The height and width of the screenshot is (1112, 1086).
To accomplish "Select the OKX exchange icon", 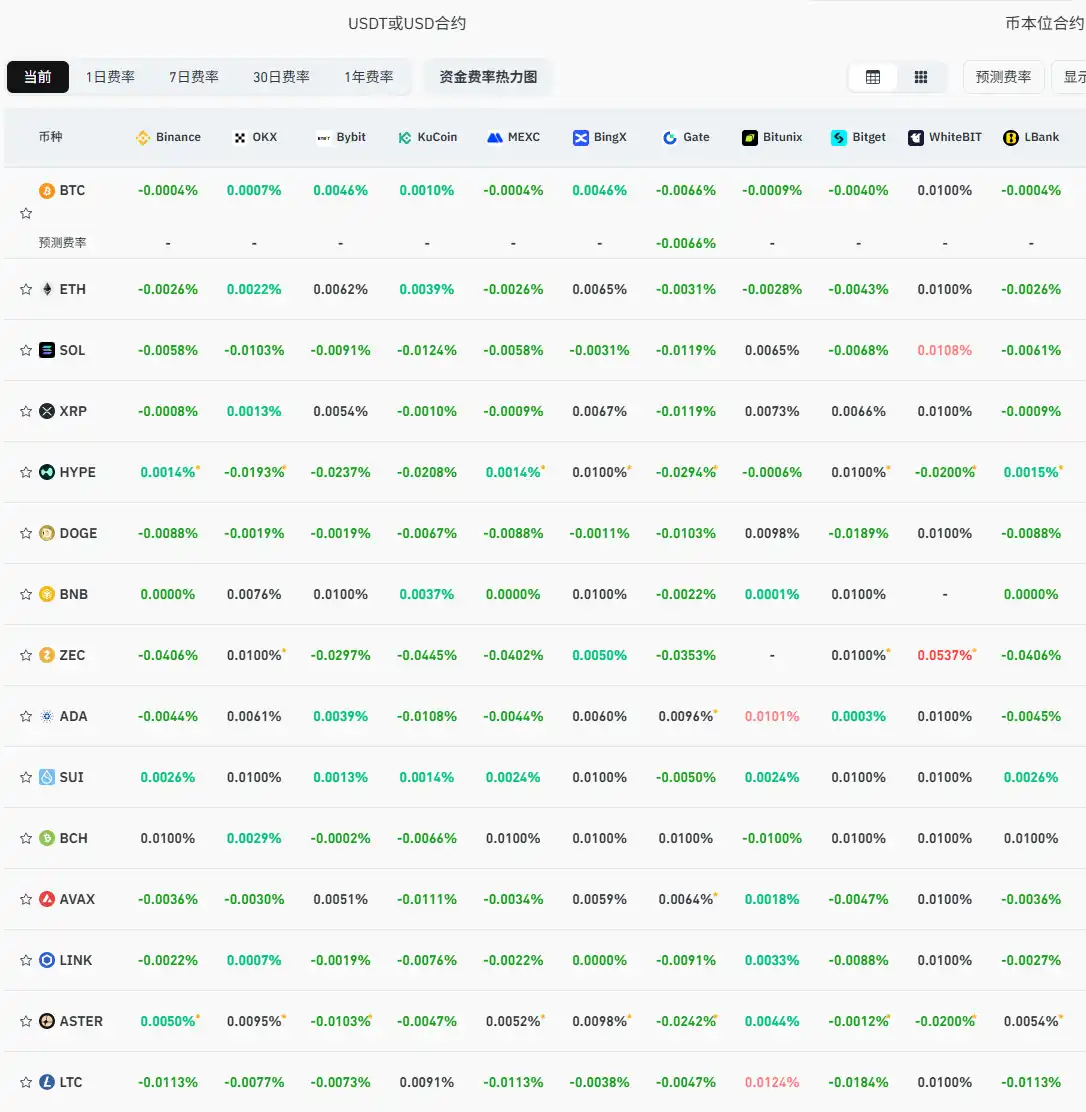I will (x=238, y=138).
